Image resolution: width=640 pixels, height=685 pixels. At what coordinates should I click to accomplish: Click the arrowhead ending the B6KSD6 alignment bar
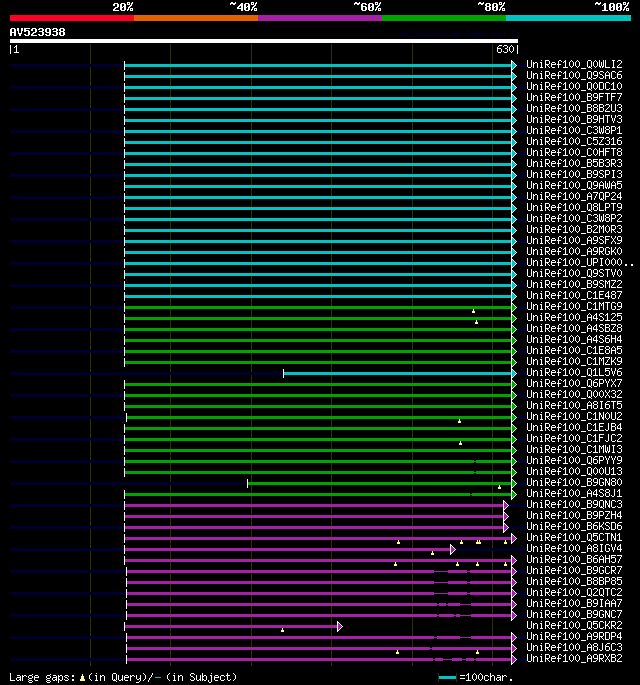coord(506,528)
